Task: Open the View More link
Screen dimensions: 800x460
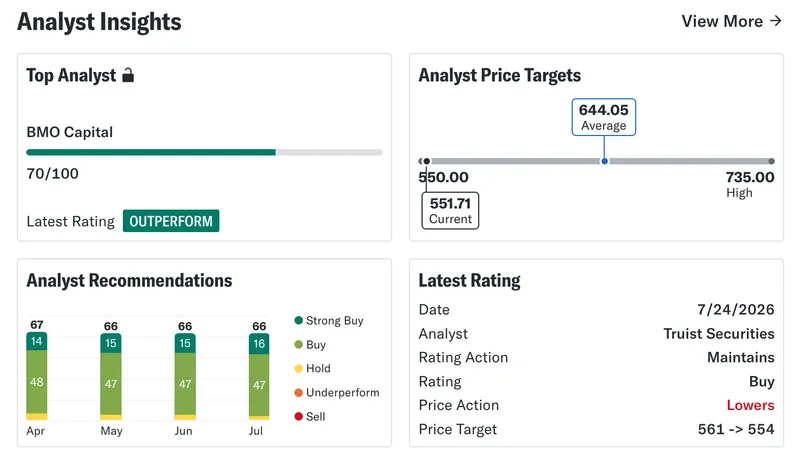Action: tap(732, 21)
